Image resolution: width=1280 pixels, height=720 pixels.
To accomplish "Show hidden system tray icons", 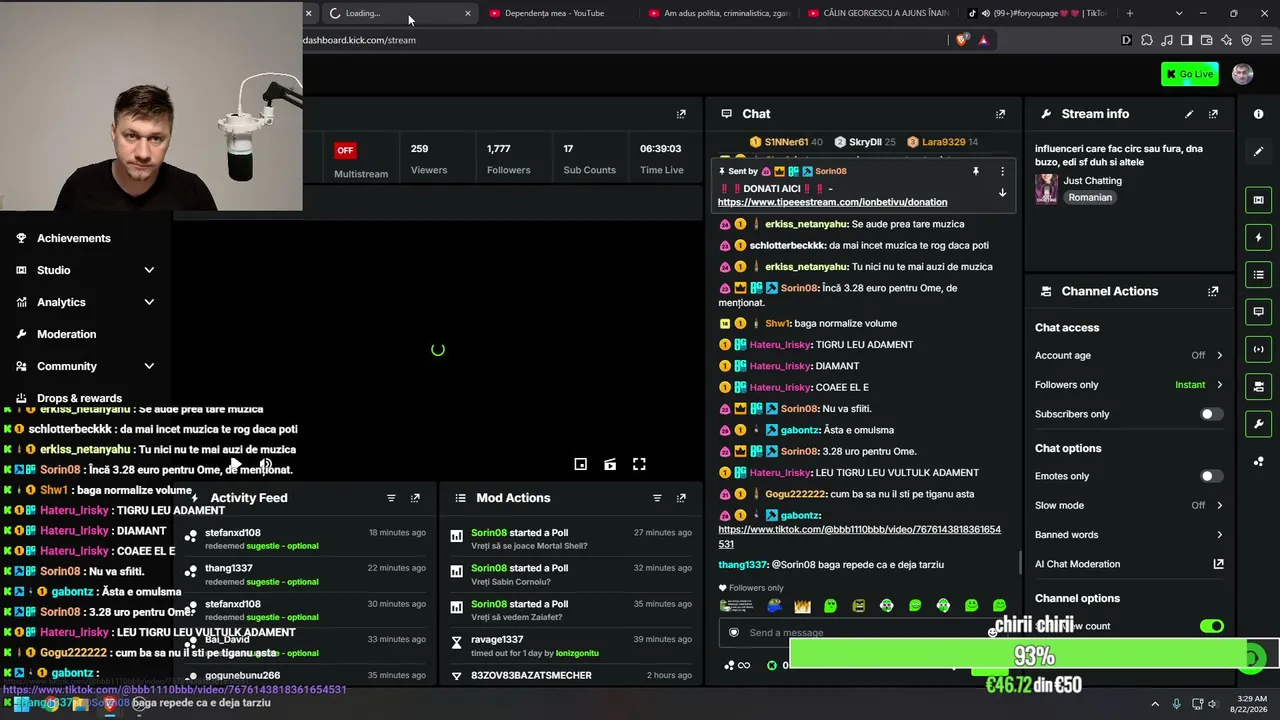I will pos(1155,704).
